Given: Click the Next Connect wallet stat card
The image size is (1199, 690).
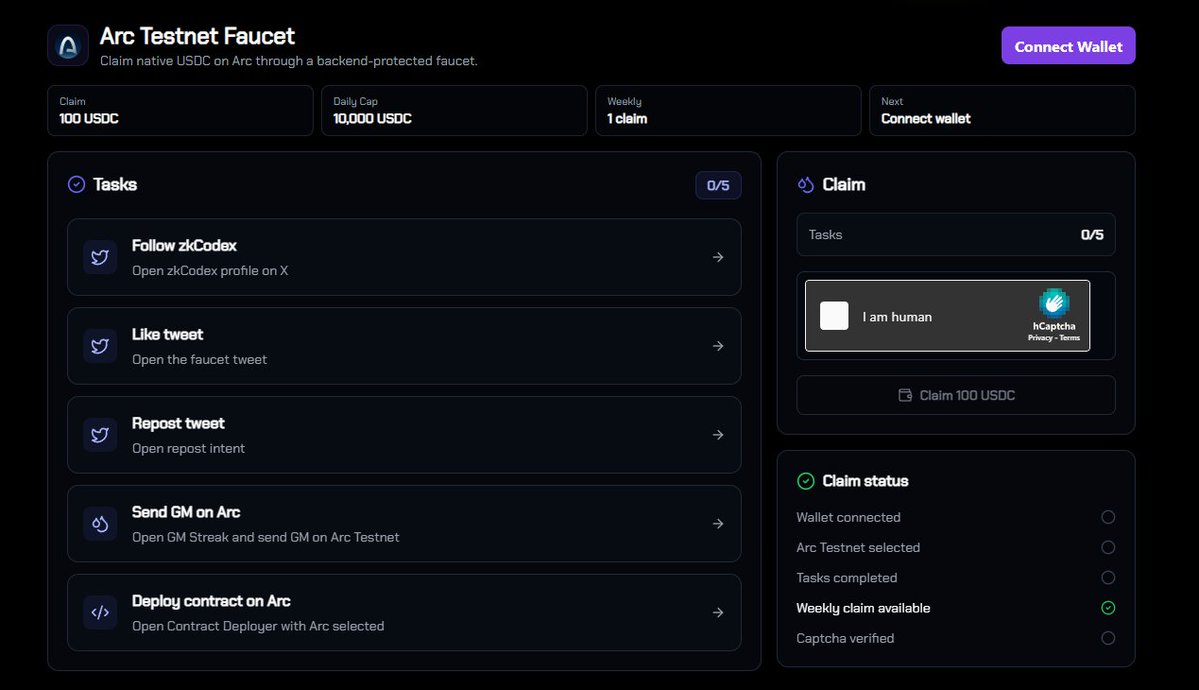Looking at the screenshot, I should point(1002,110).
